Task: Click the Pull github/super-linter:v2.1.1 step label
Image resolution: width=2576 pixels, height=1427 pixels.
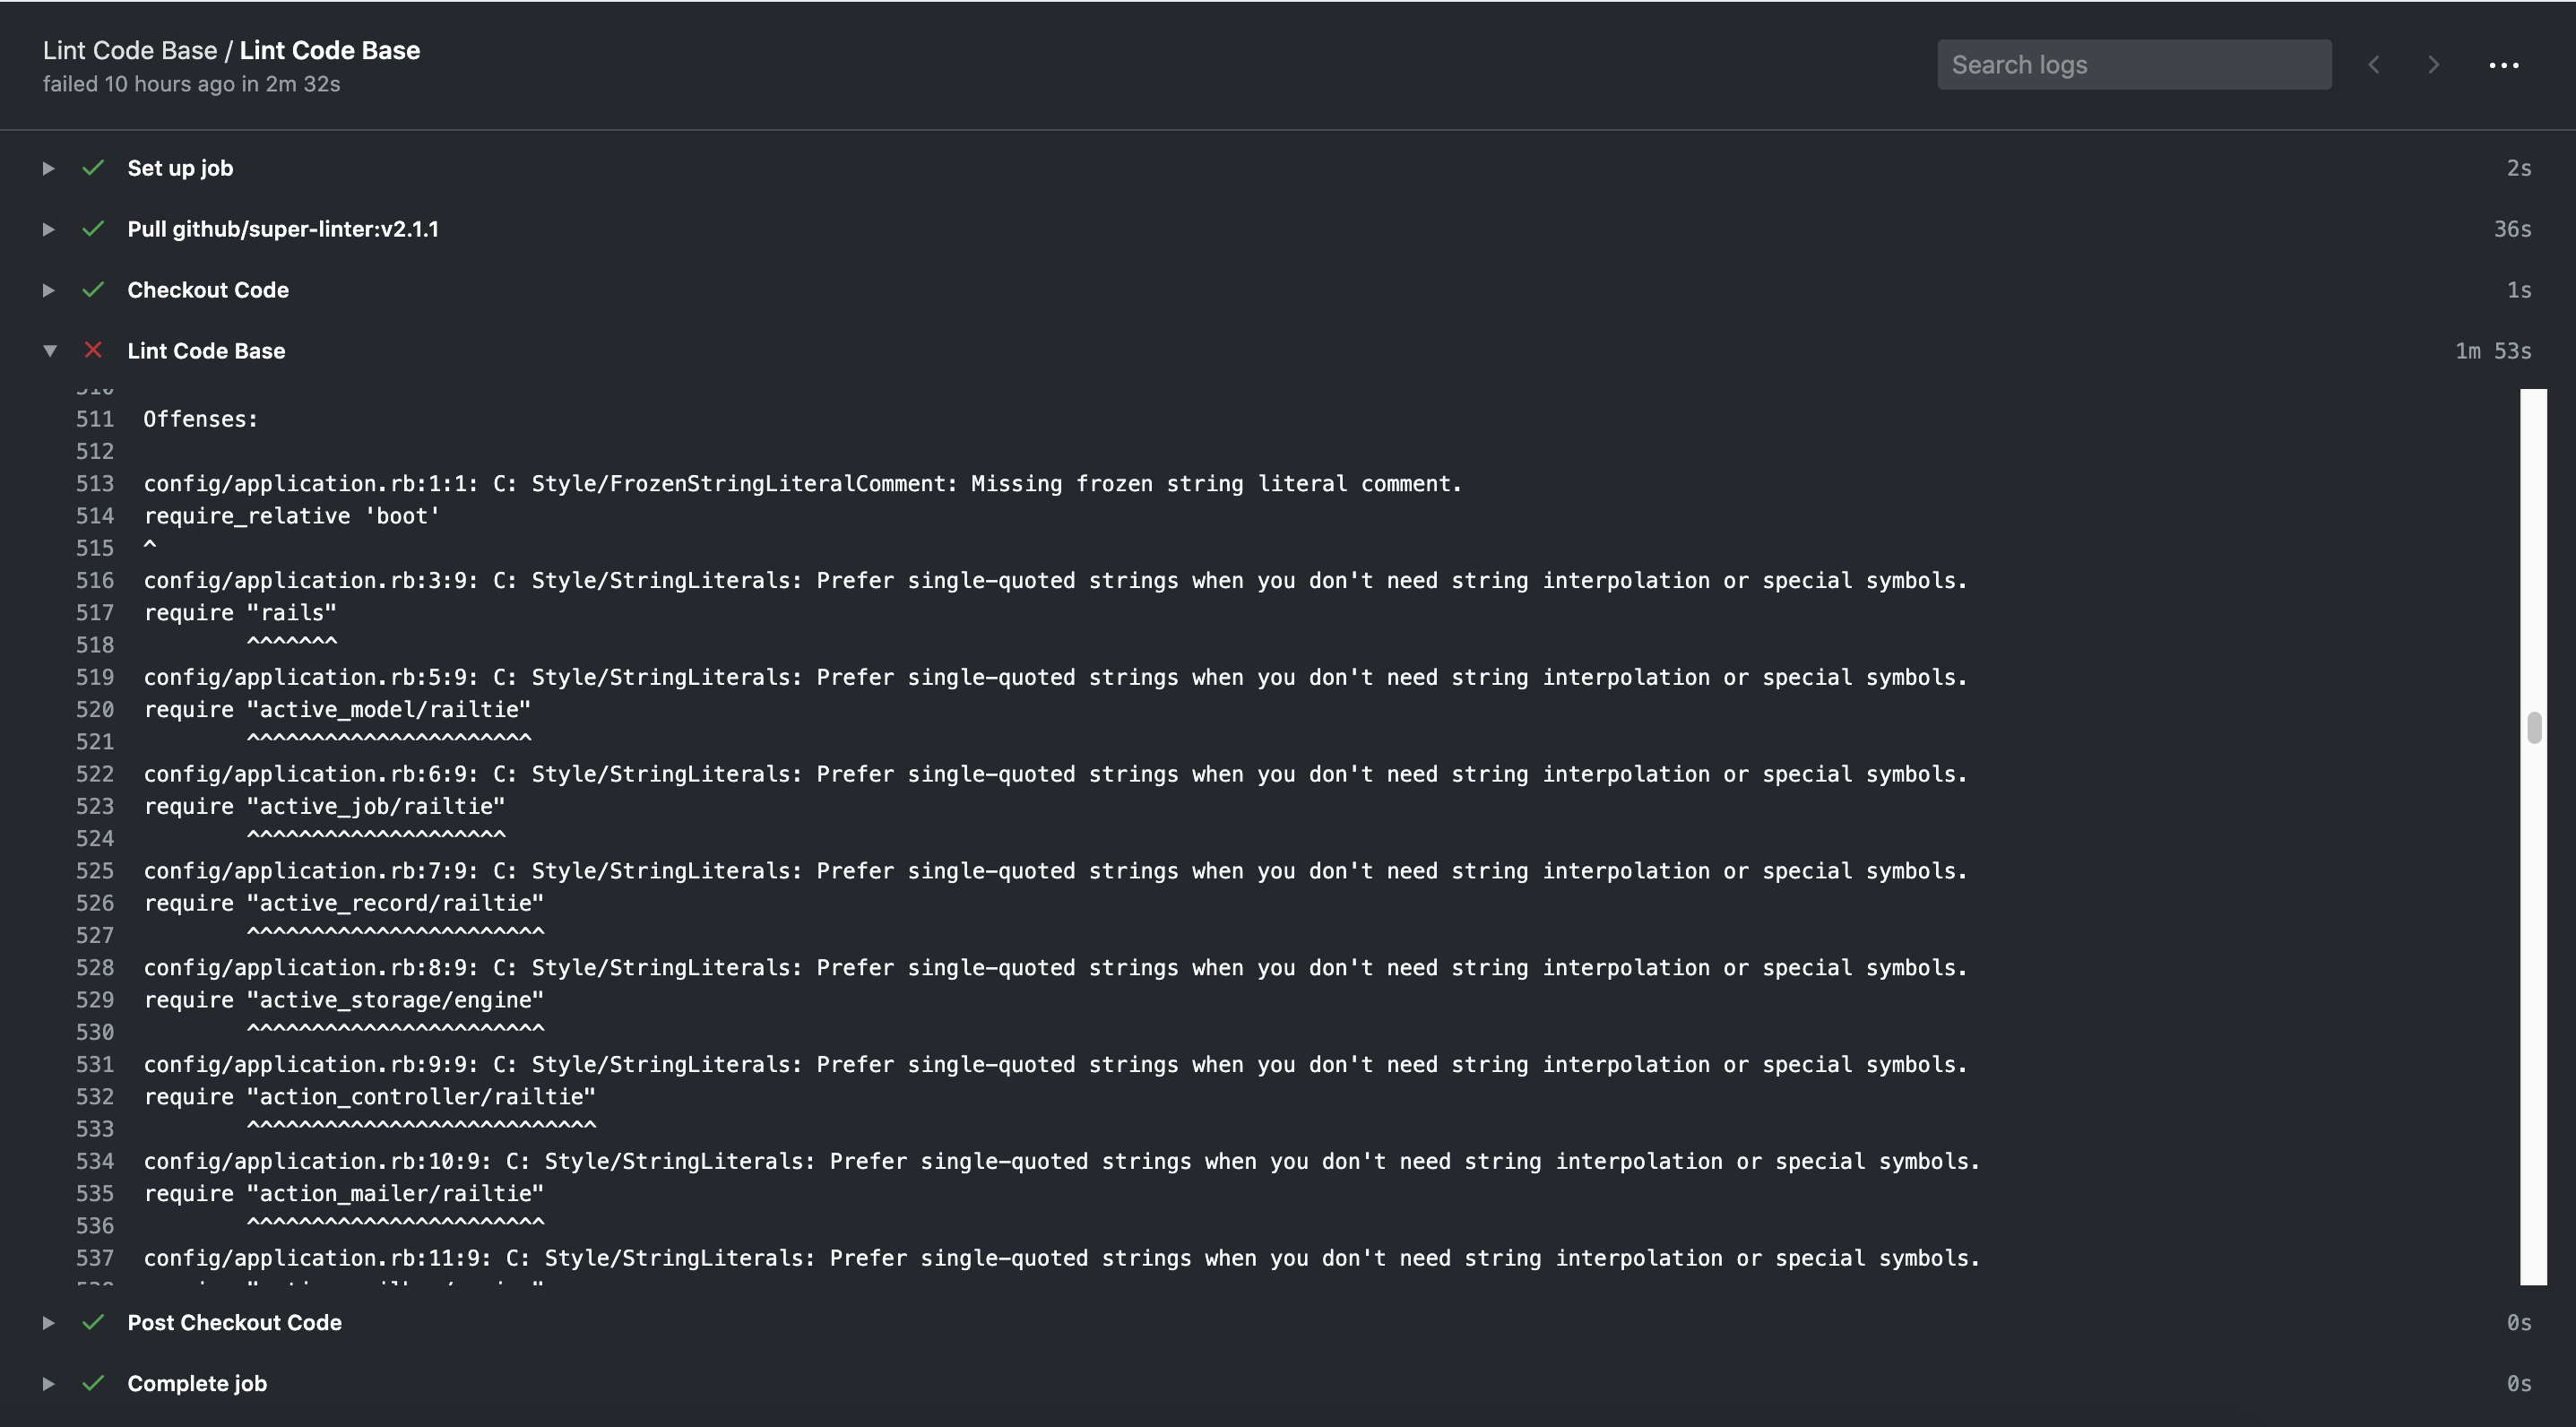Action: [283, 229]
